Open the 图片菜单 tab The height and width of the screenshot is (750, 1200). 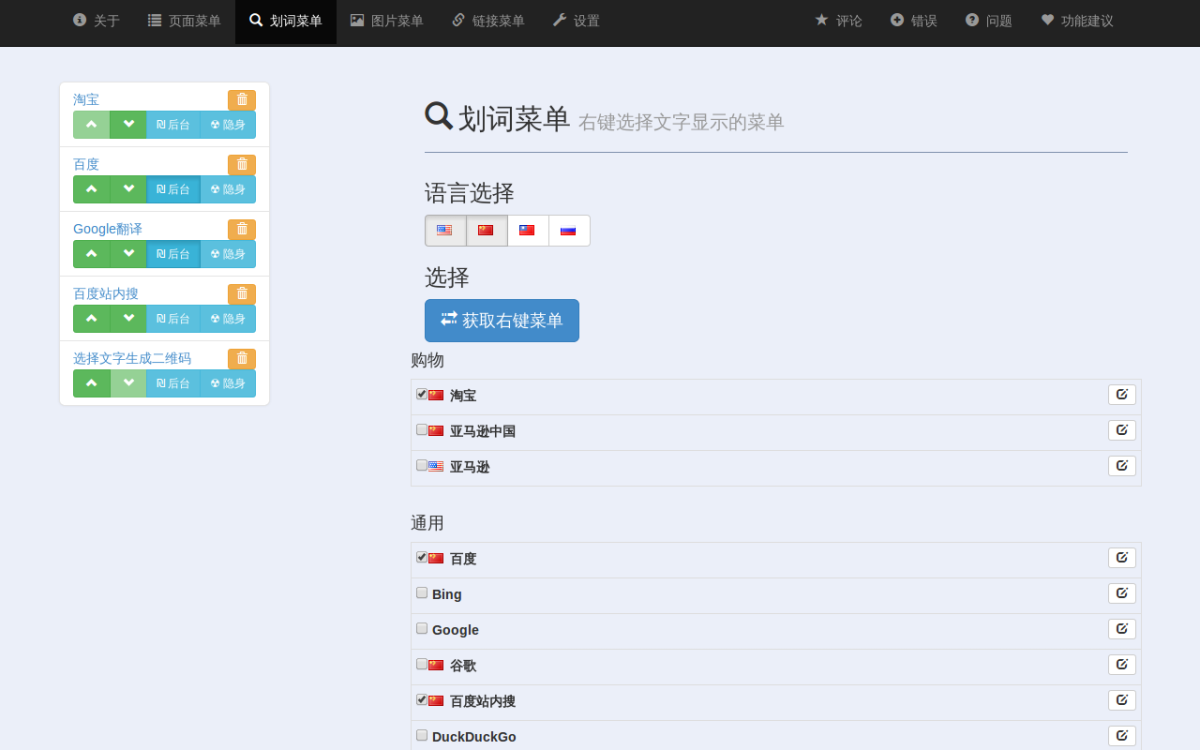pos(386,21)
